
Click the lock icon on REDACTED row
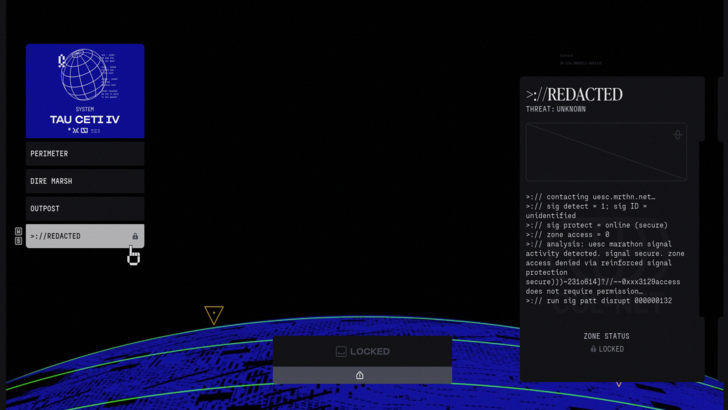[x=135, y=236]
